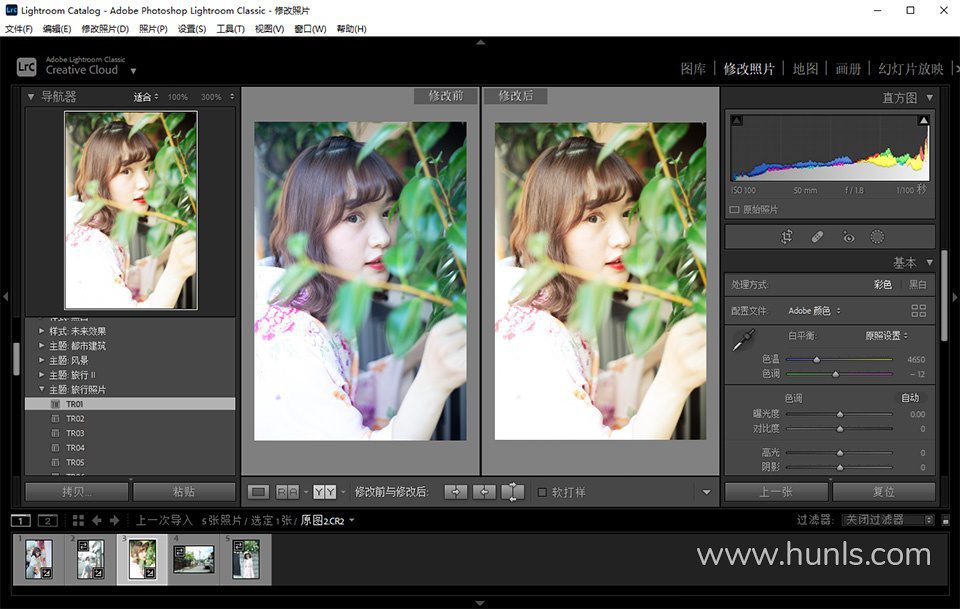Switch to loupe view mode
This screenshot has height=609, width=960.
[x=258, y=492]
